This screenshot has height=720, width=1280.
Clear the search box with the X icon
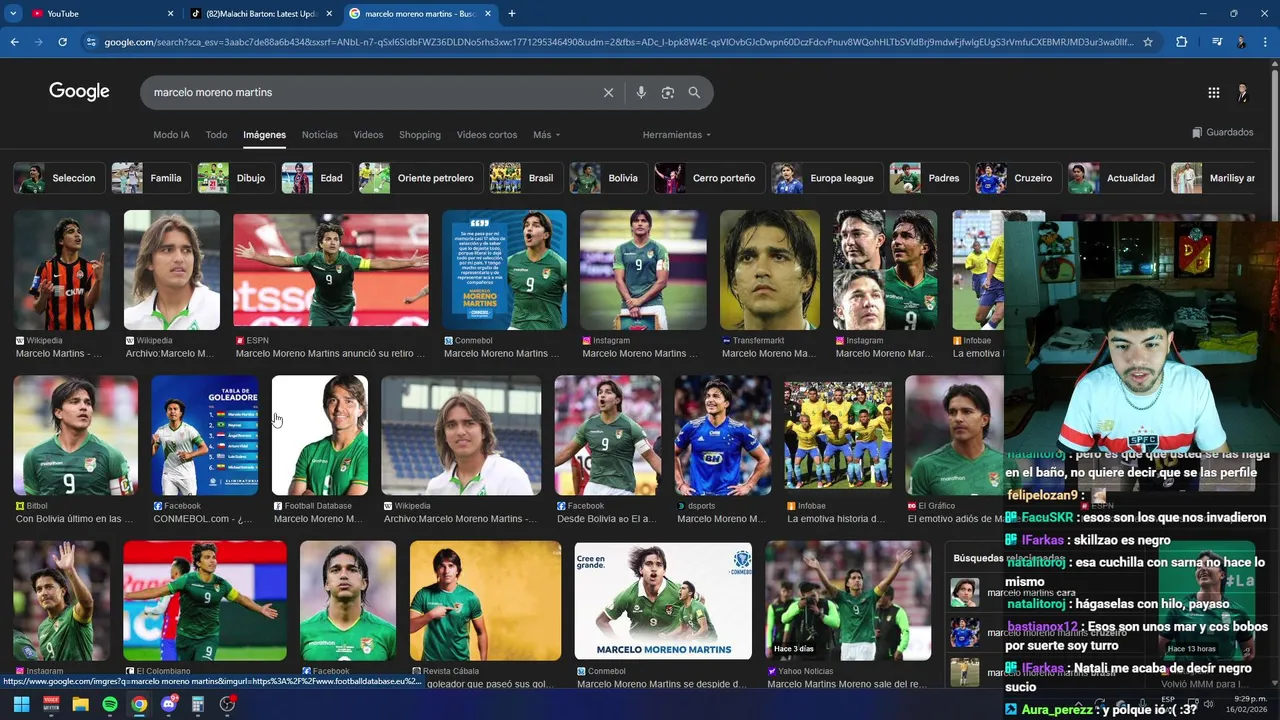pyautogui.click(x=608, y=92)
